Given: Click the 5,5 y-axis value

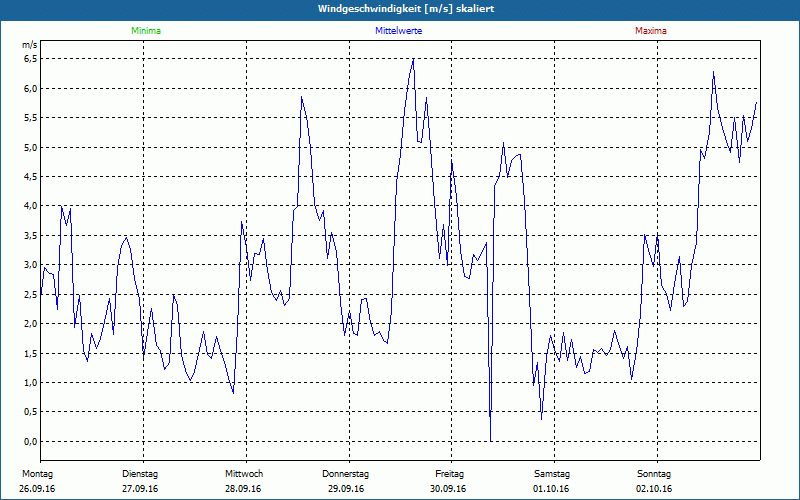Looking at the screenshot, I should tap(31, 118).
